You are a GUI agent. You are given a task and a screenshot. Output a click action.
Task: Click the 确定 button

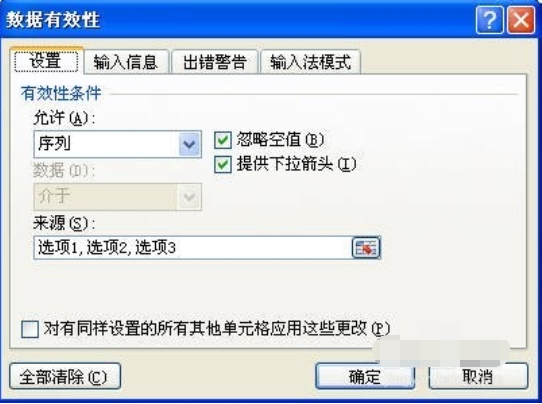pos(365,376)
